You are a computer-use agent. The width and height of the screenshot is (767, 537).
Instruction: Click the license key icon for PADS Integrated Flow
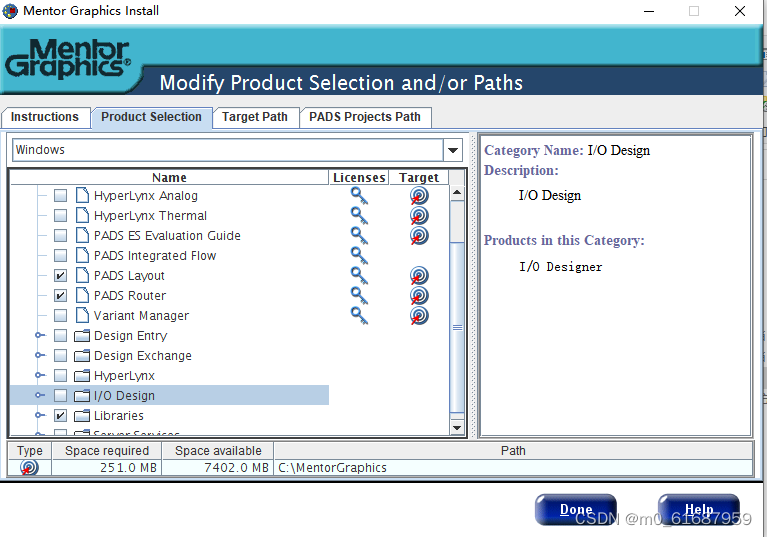coord(359,256)
